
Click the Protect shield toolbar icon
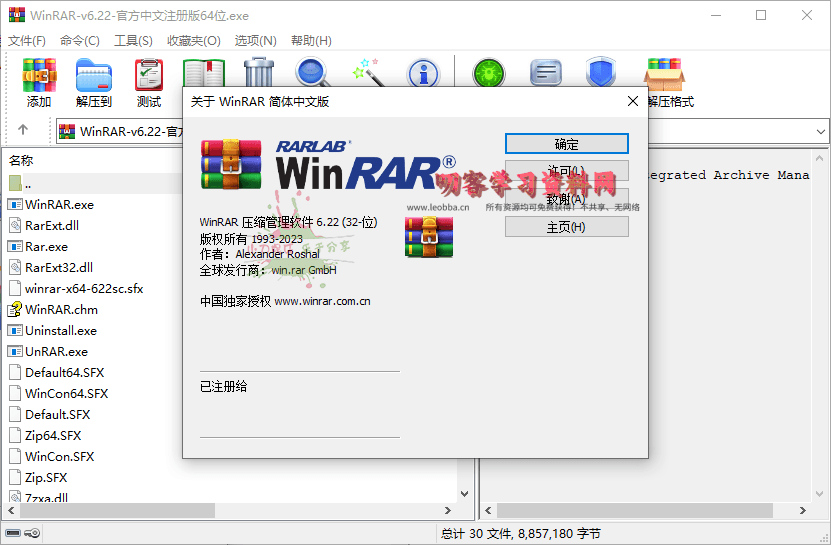(x=601, y=72)
